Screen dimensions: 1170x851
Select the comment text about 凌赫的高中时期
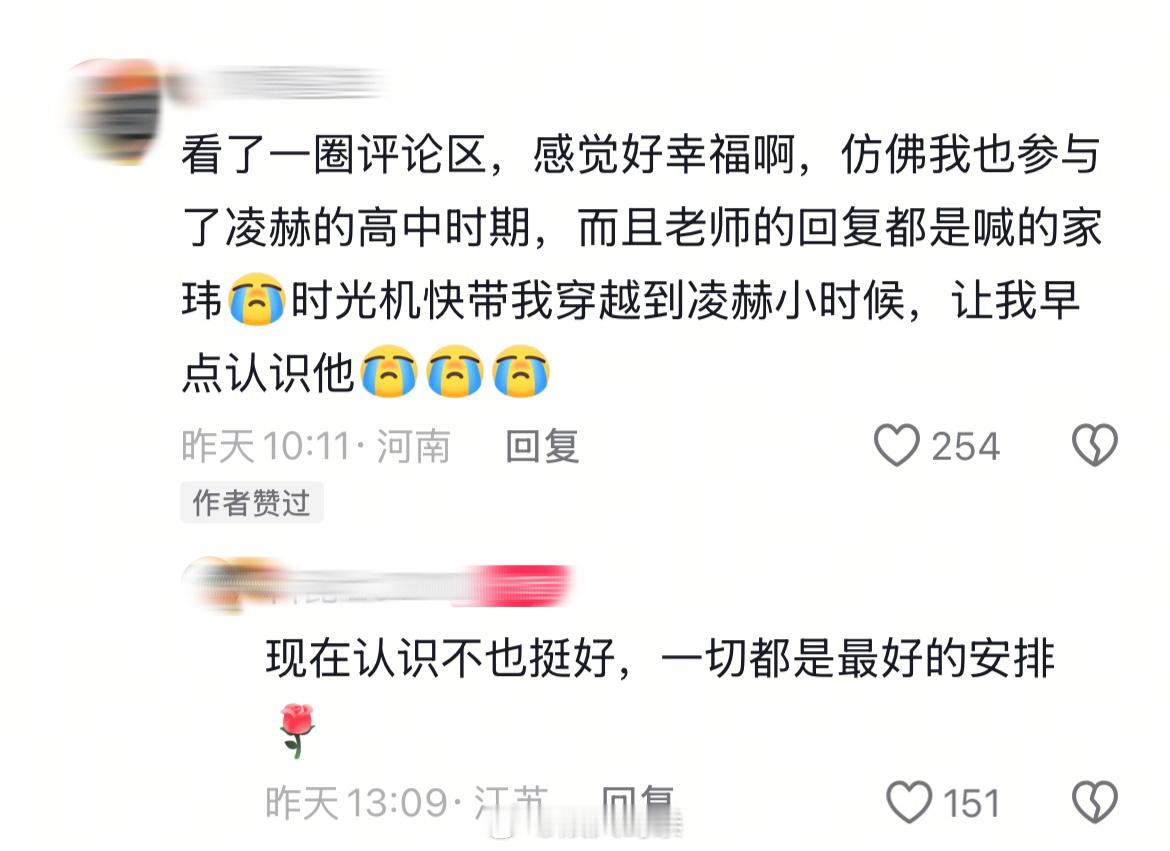tap(641, 264)
